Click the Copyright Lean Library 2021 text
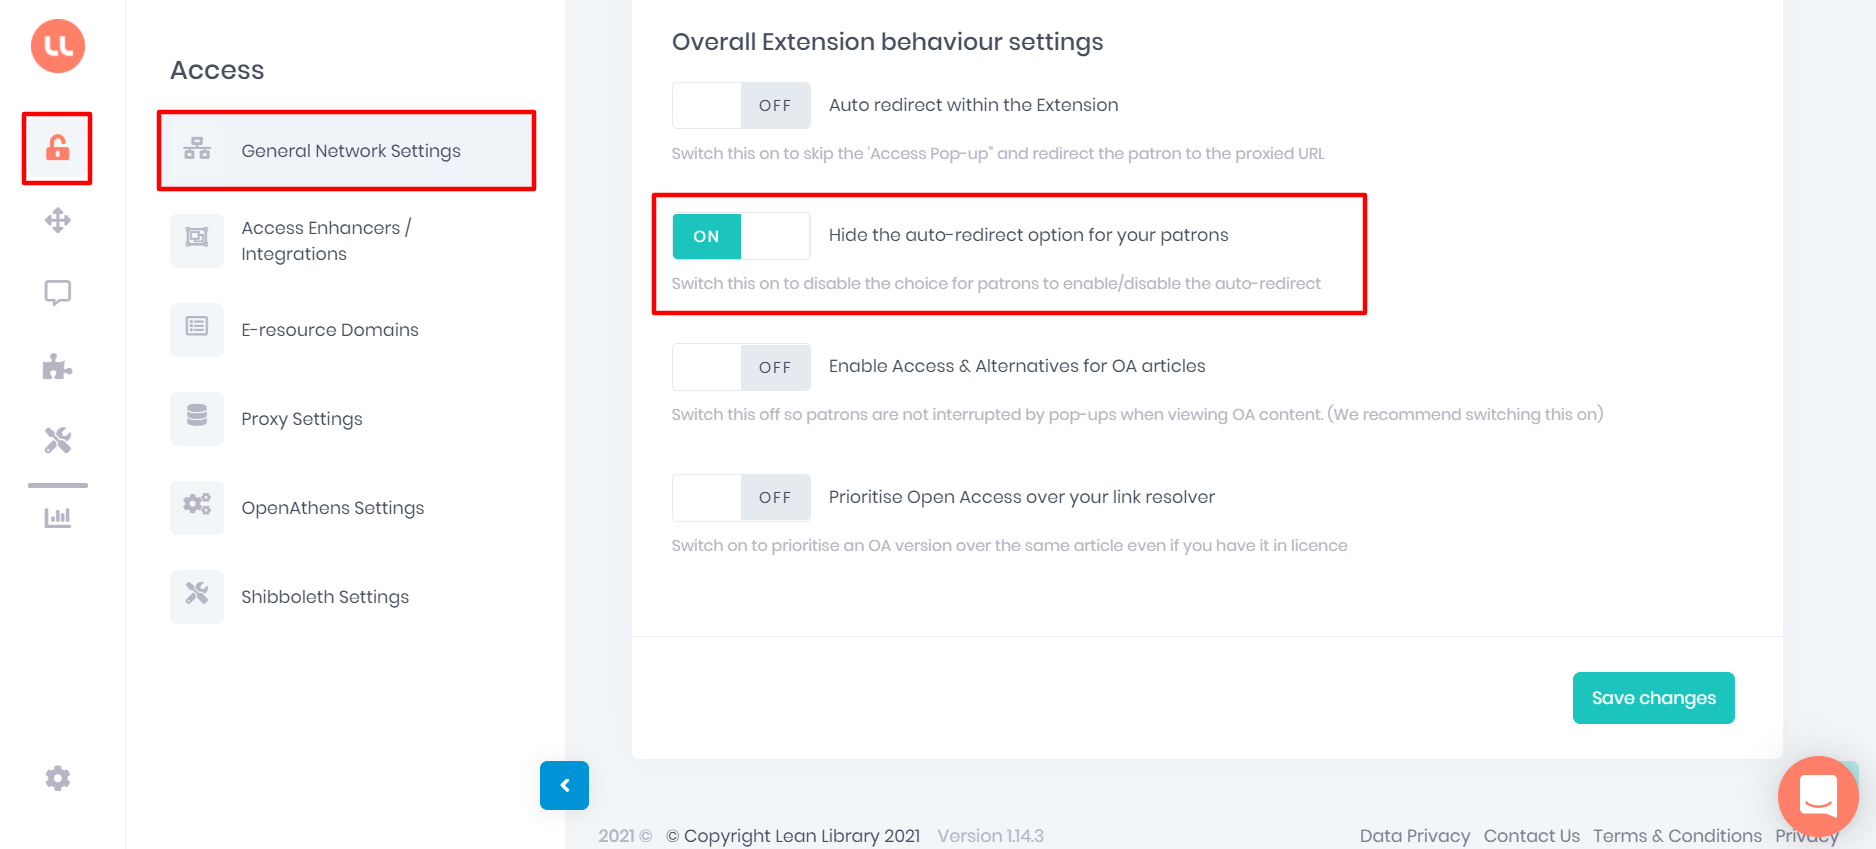 (x=793, y=836)
